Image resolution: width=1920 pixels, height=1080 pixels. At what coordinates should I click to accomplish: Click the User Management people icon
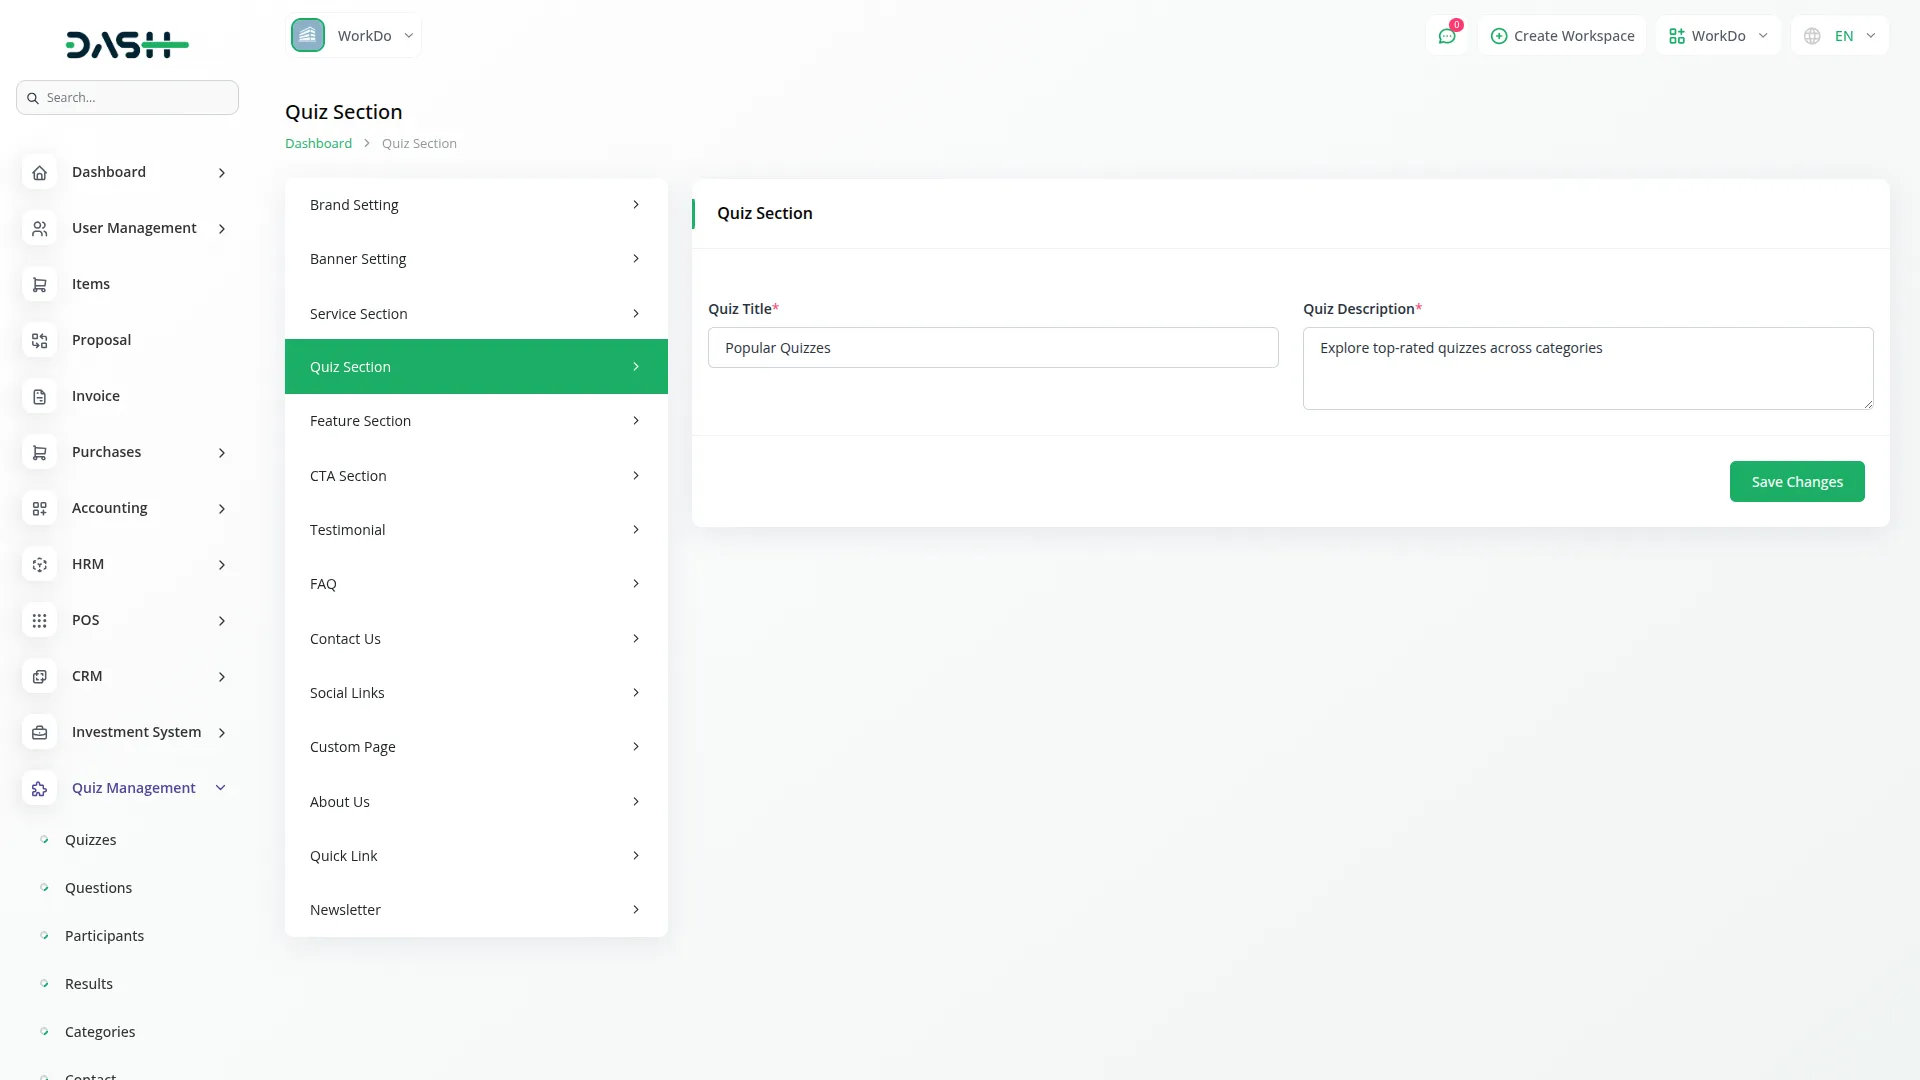click(x=39, y=229)
